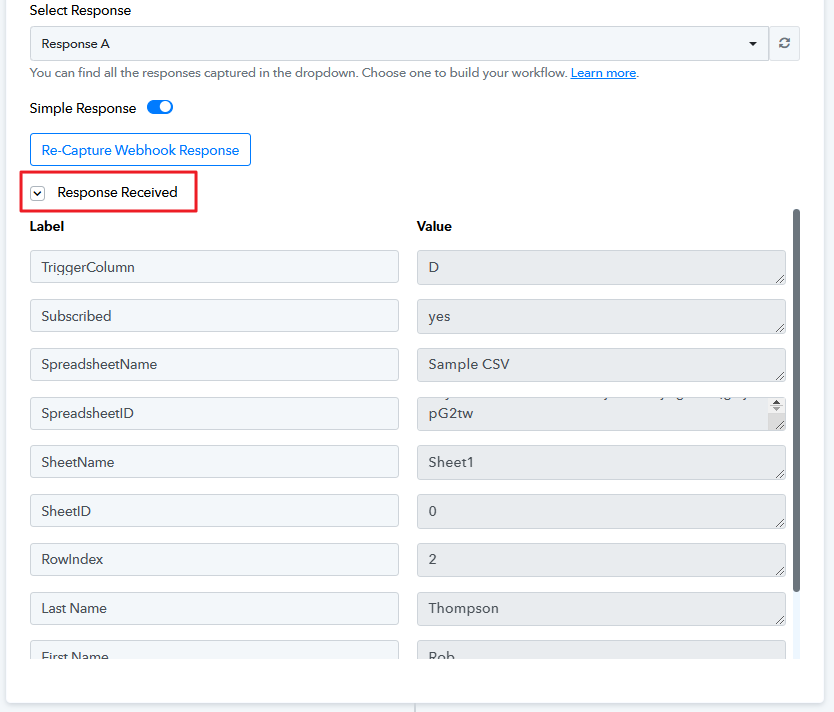This screenshot has width=834, height=712.
Task: Click the Sample CSV value field
Action: [600, 365]
